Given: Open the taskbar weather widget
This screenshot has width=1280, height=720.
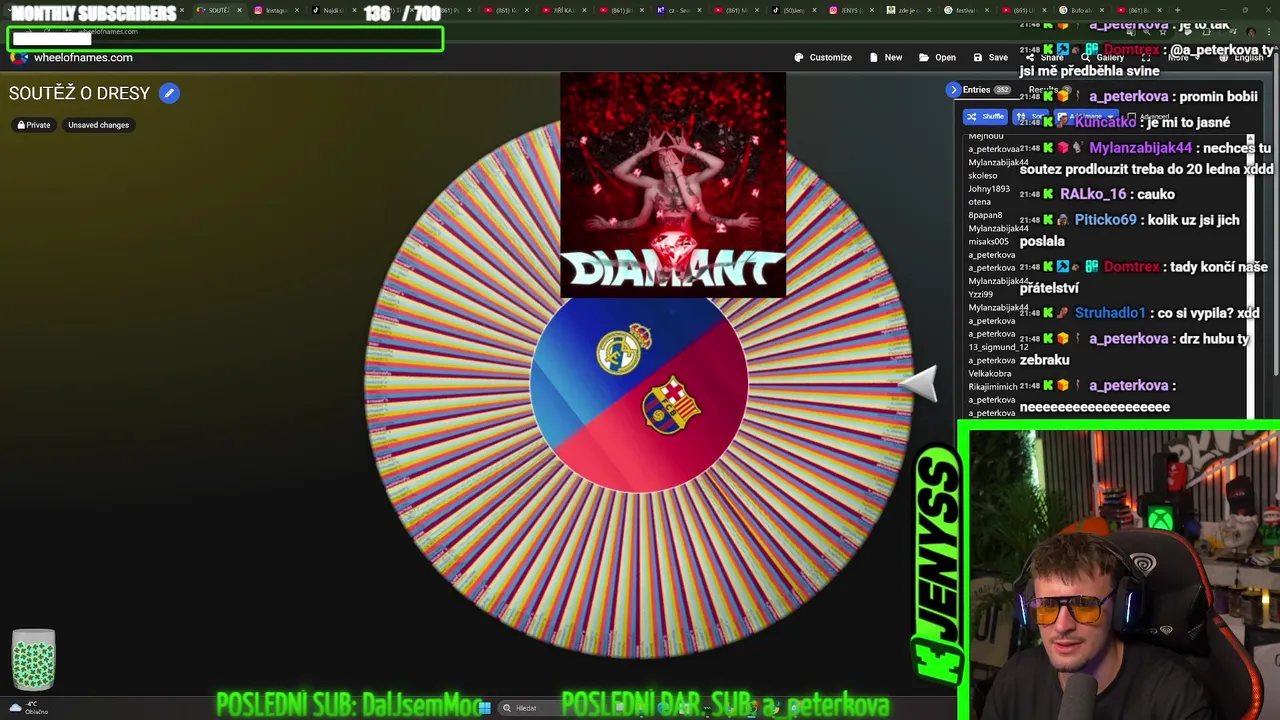Looking at the screenshot, I should click(x=28, y=708).
